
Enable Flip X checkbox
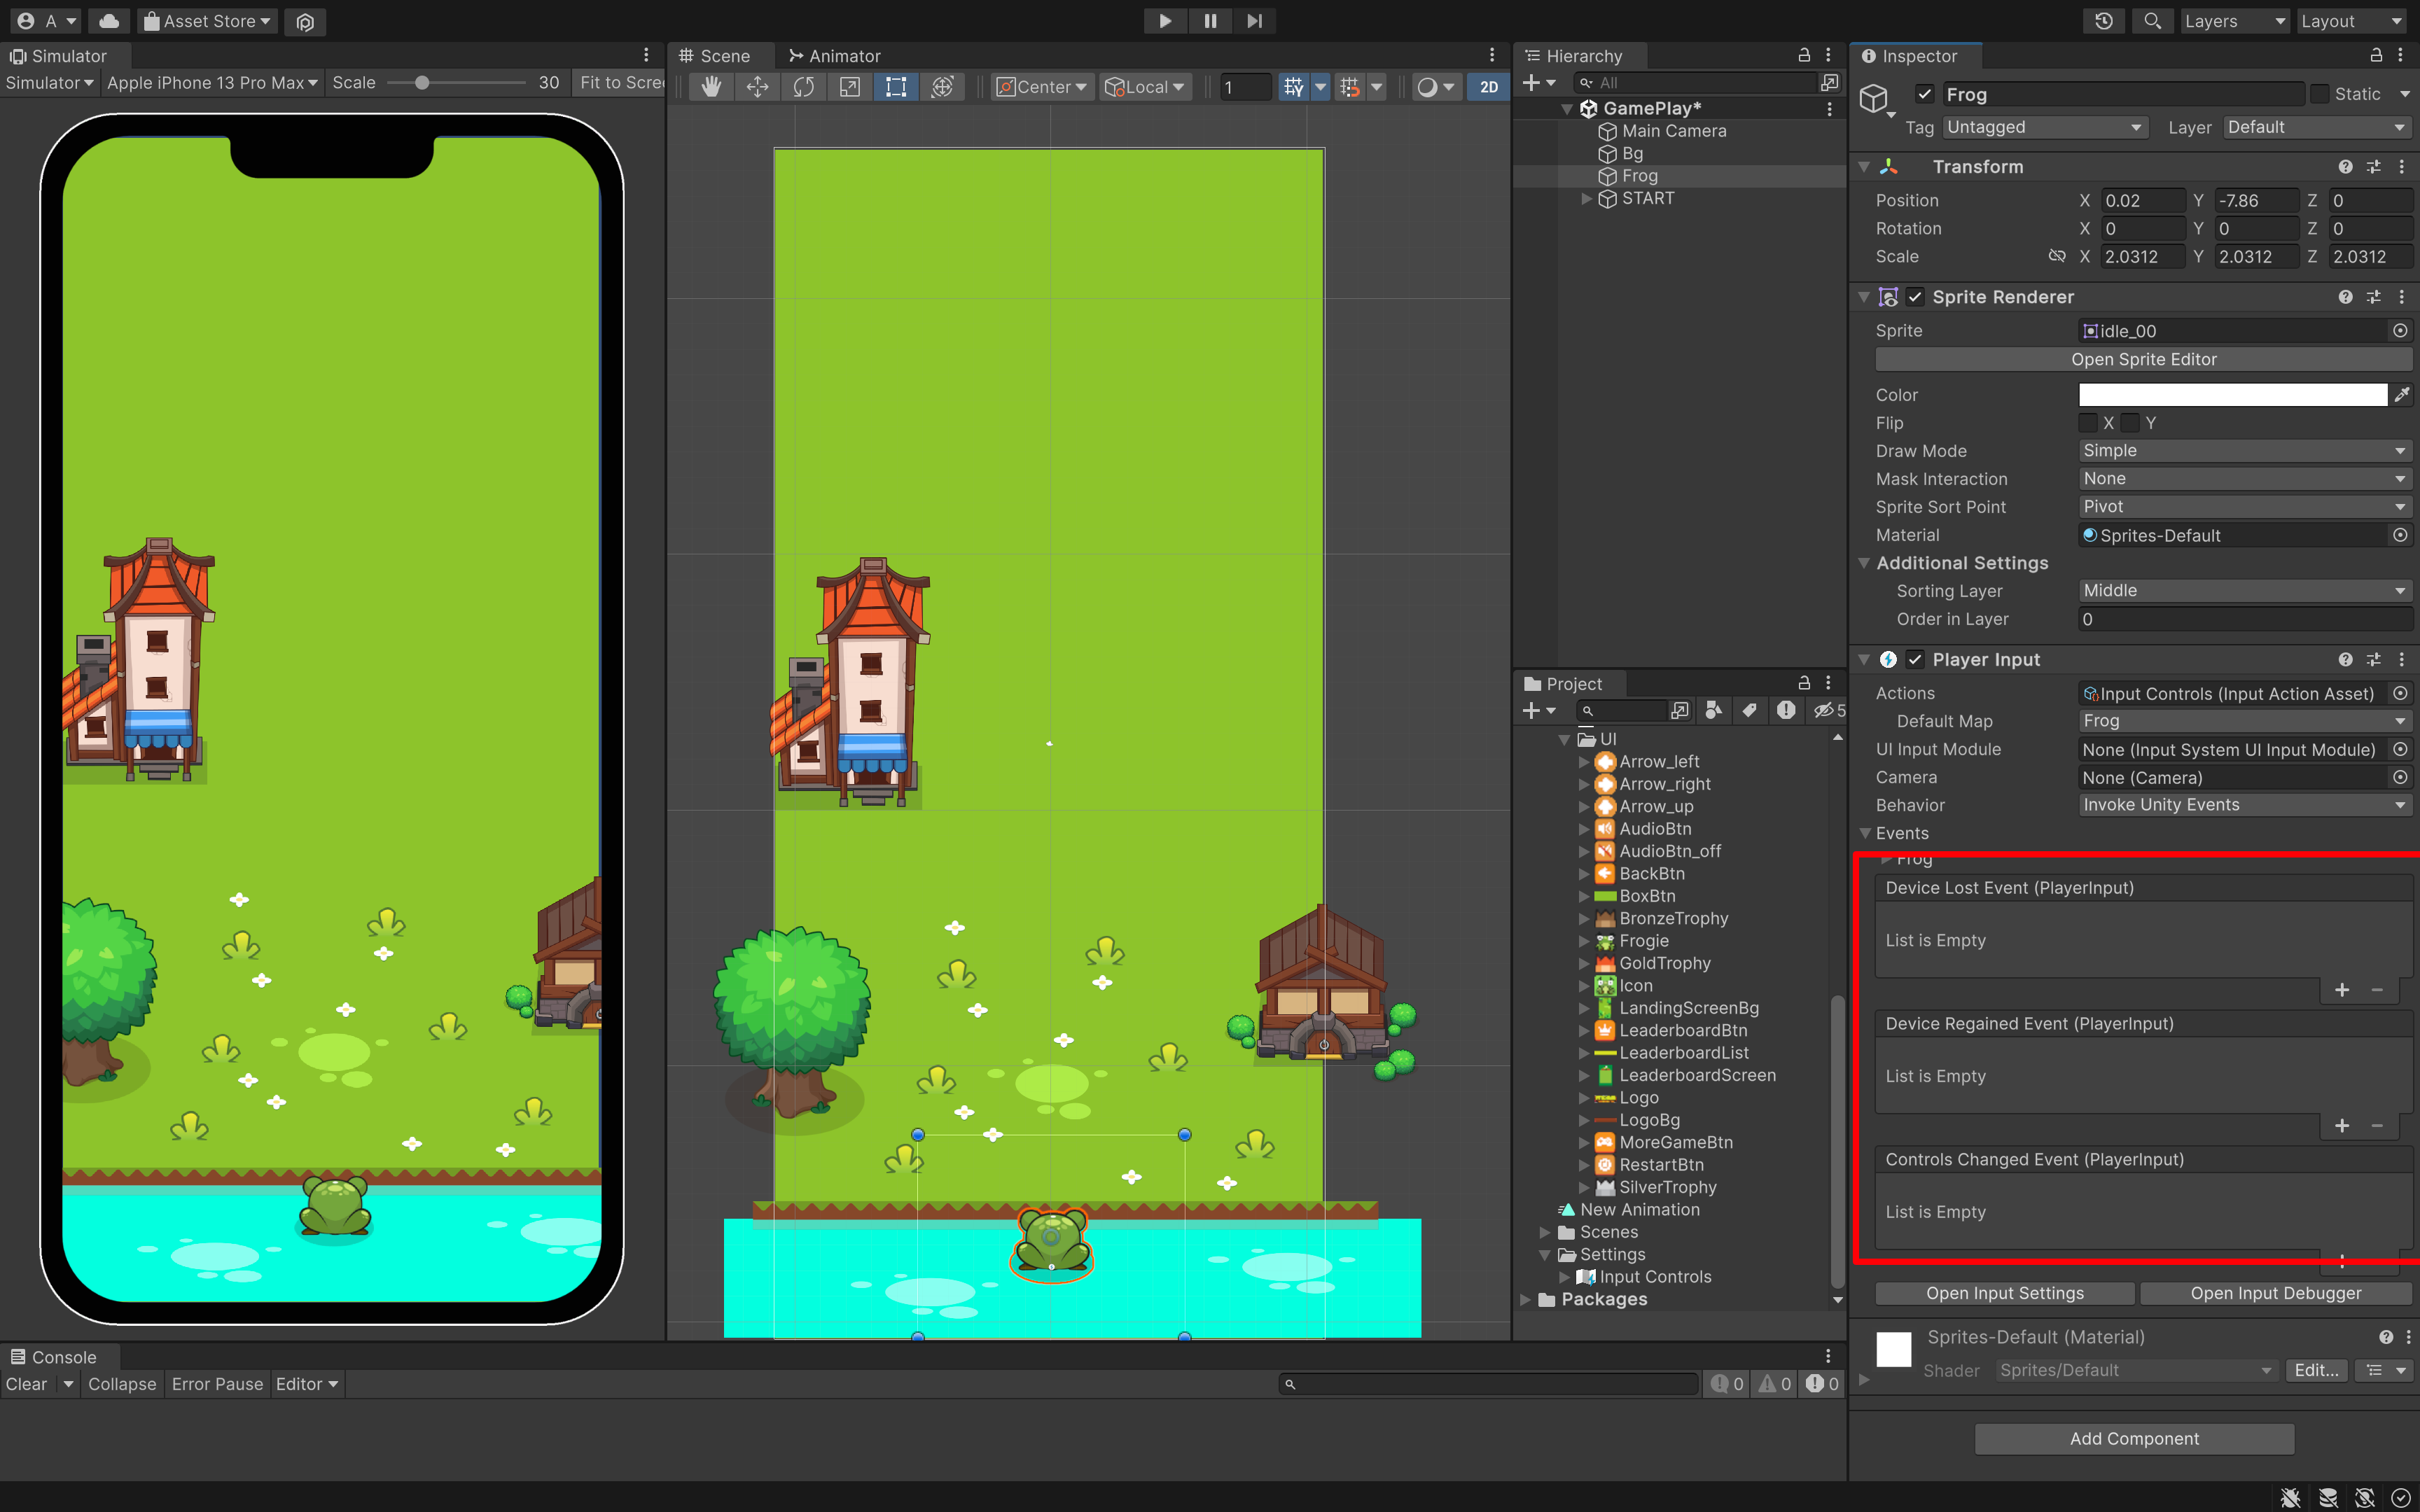tap(2088, 423)
